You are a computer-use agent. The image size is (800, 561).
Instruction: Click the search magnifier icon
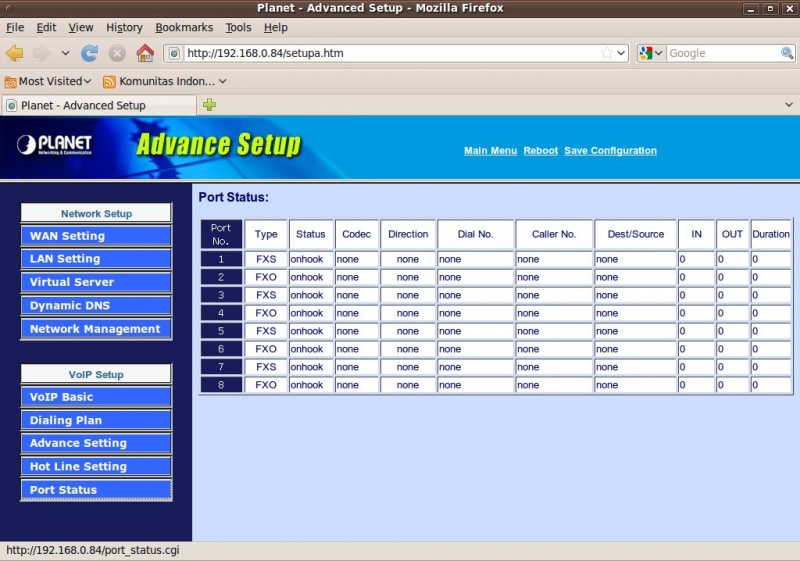coord(787,53)
